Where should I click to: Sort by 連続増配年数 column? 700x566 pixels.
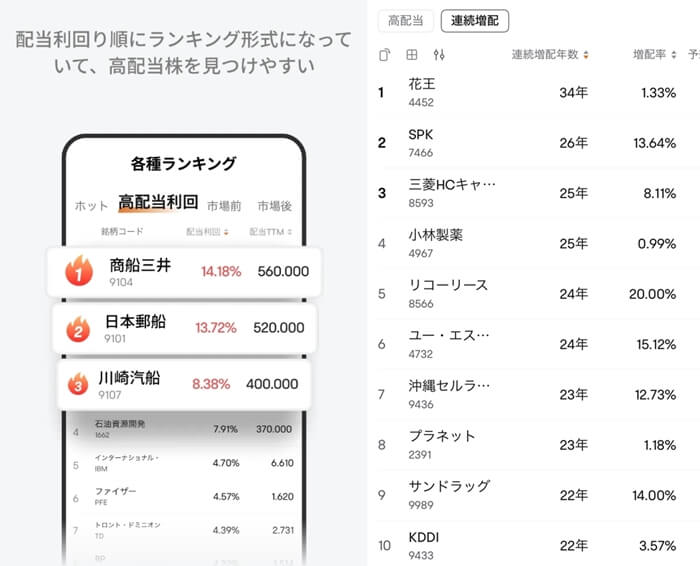(550, 54)
